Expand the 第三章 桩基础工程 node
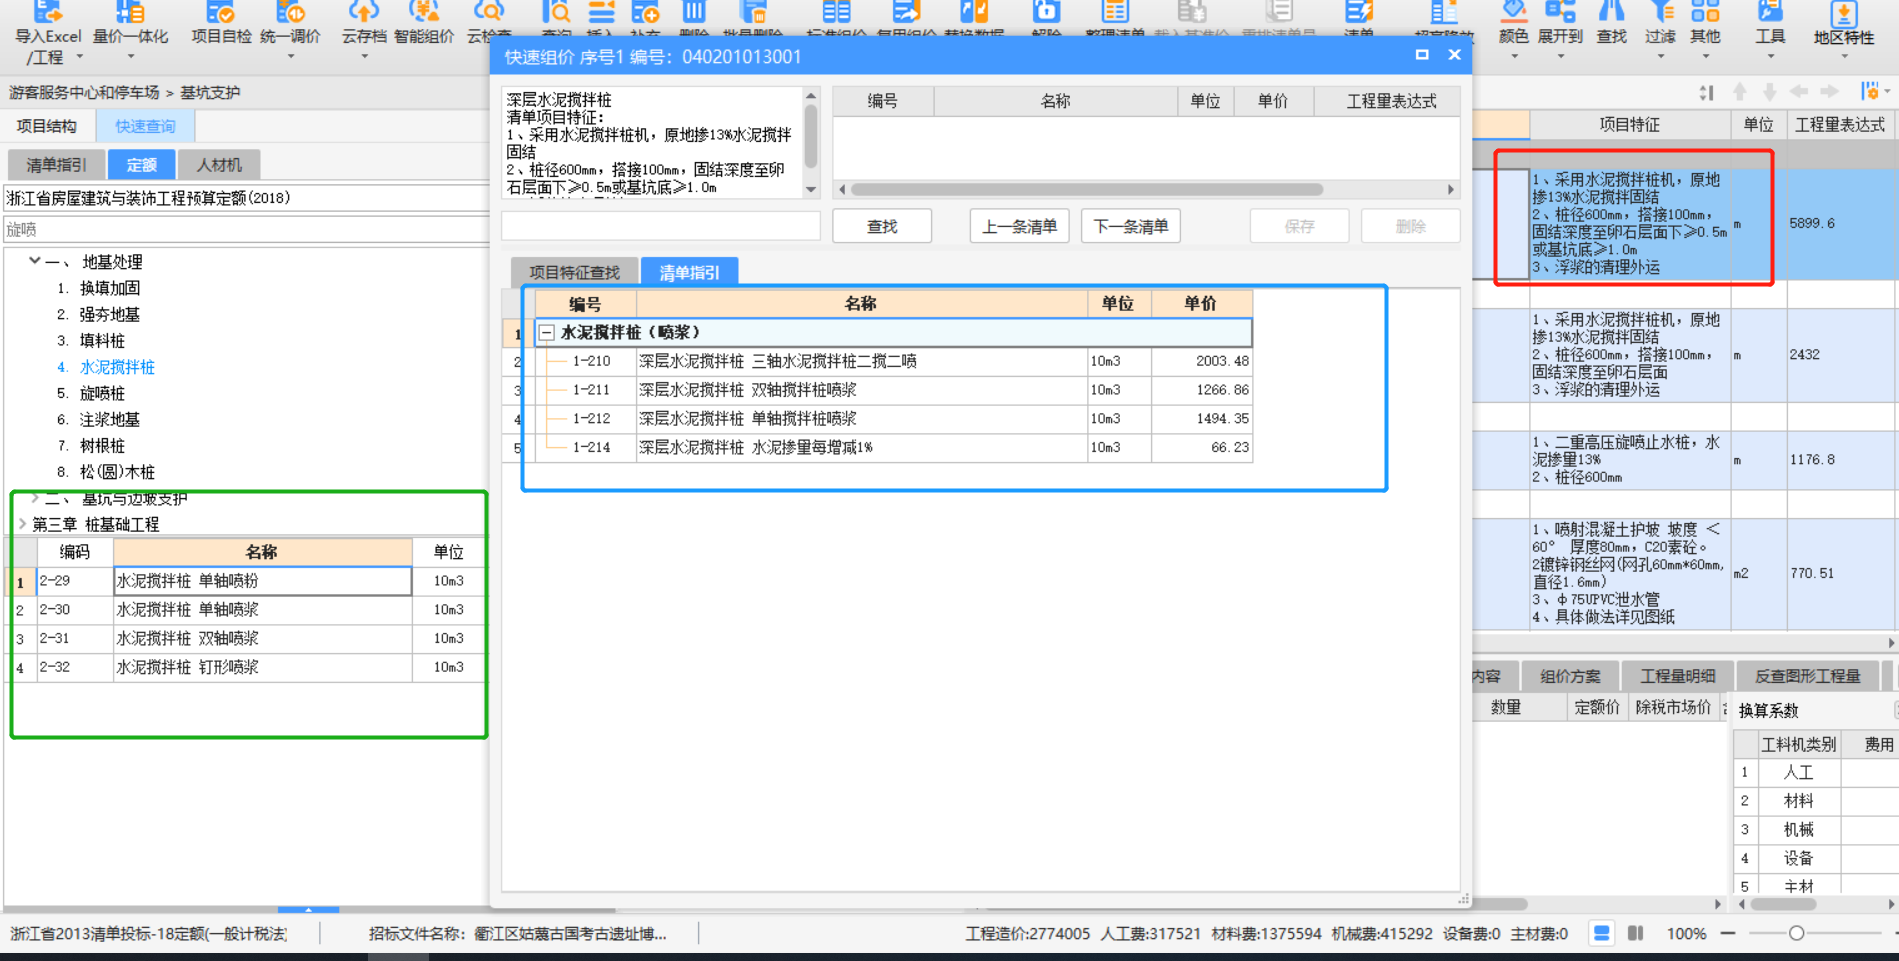 click(22, 524)
